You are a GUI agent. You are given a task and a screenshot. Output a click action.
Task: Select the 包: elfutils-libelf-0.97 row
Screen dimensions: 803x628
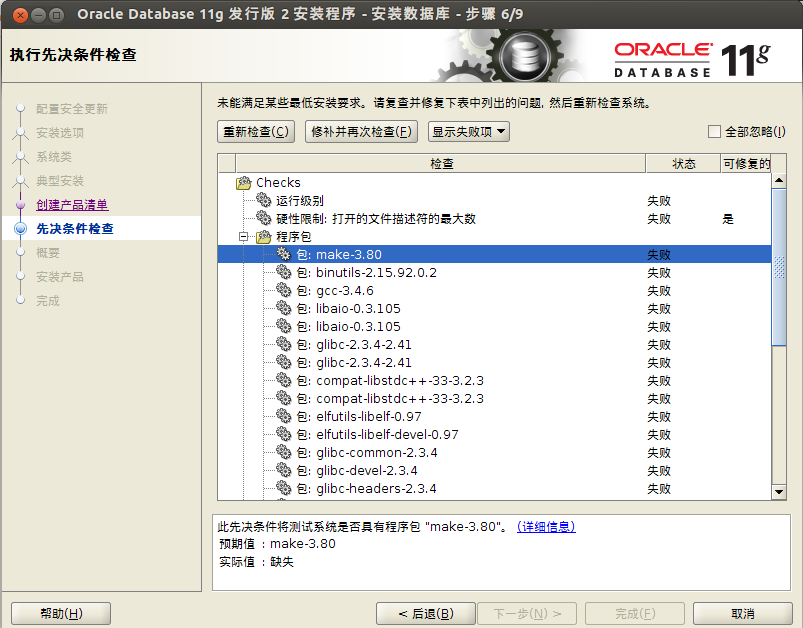[x=494, y=416]
